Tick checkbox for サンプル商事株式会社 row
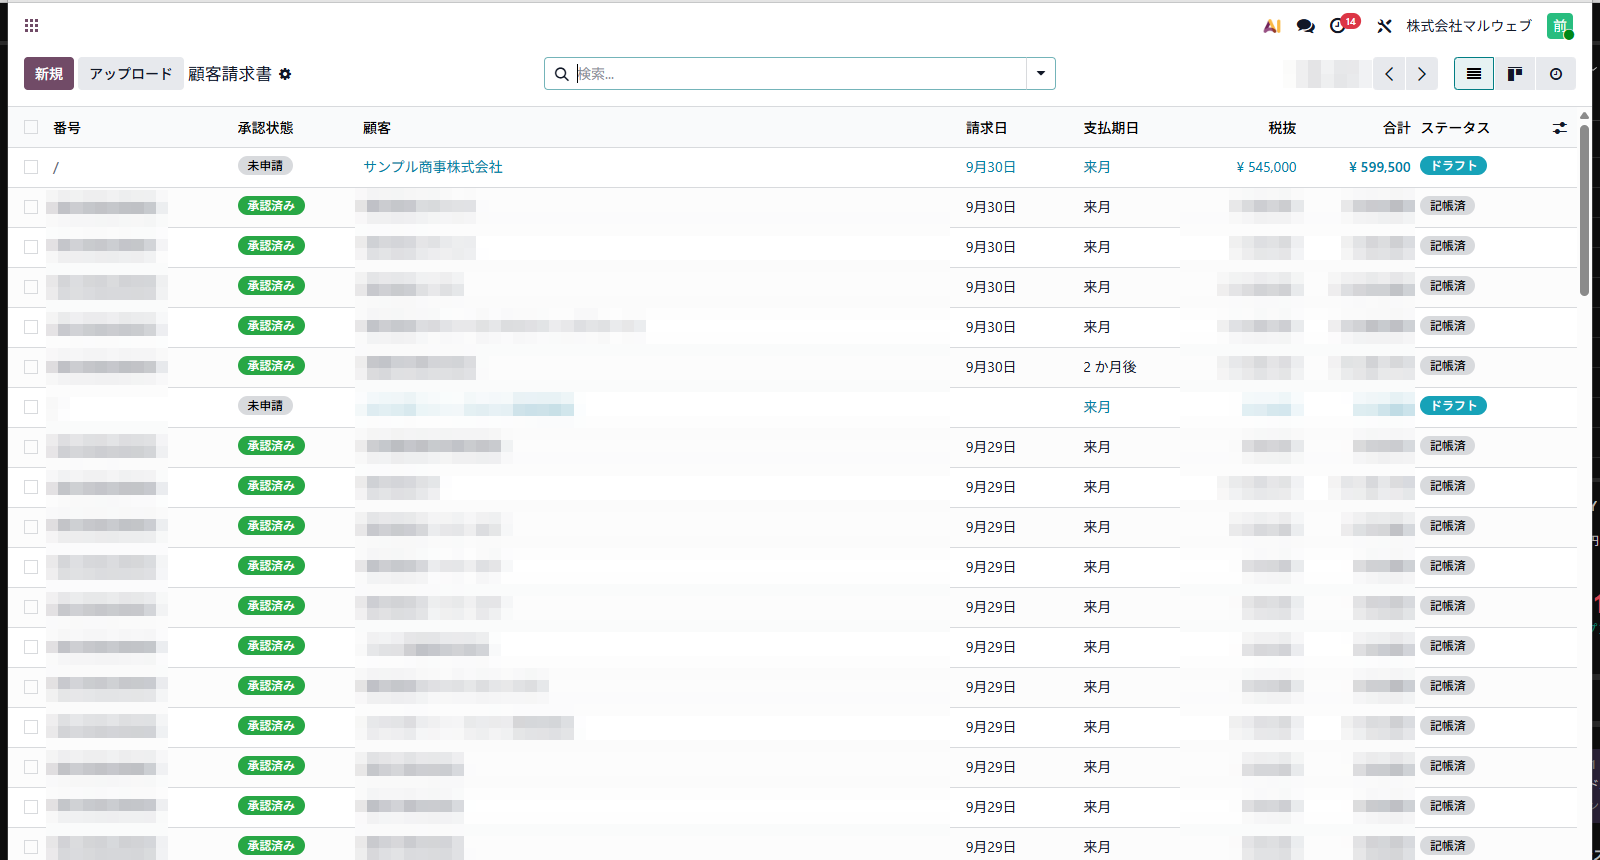 (x=31, y=167)
